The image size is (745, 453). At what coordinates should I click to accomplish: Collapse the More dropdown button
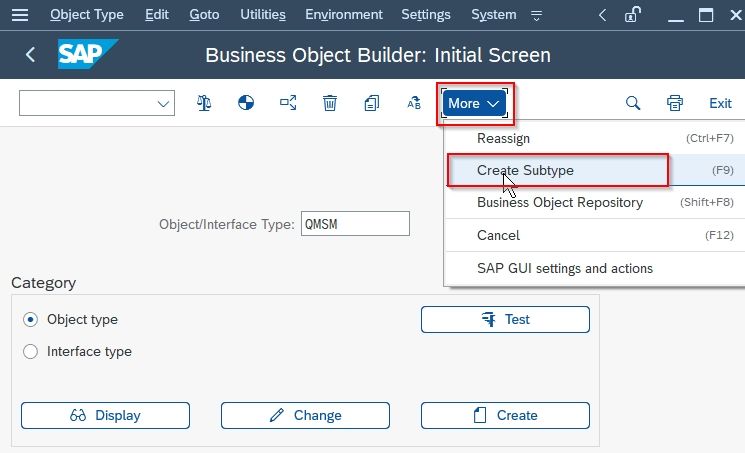click(x=474, y=103)
